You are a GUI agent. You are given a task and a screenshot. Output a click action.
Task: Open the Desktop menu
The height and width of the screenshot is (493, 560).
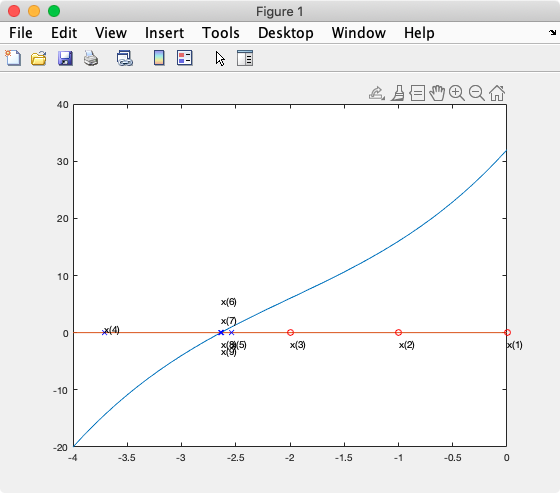click(286, 33)
